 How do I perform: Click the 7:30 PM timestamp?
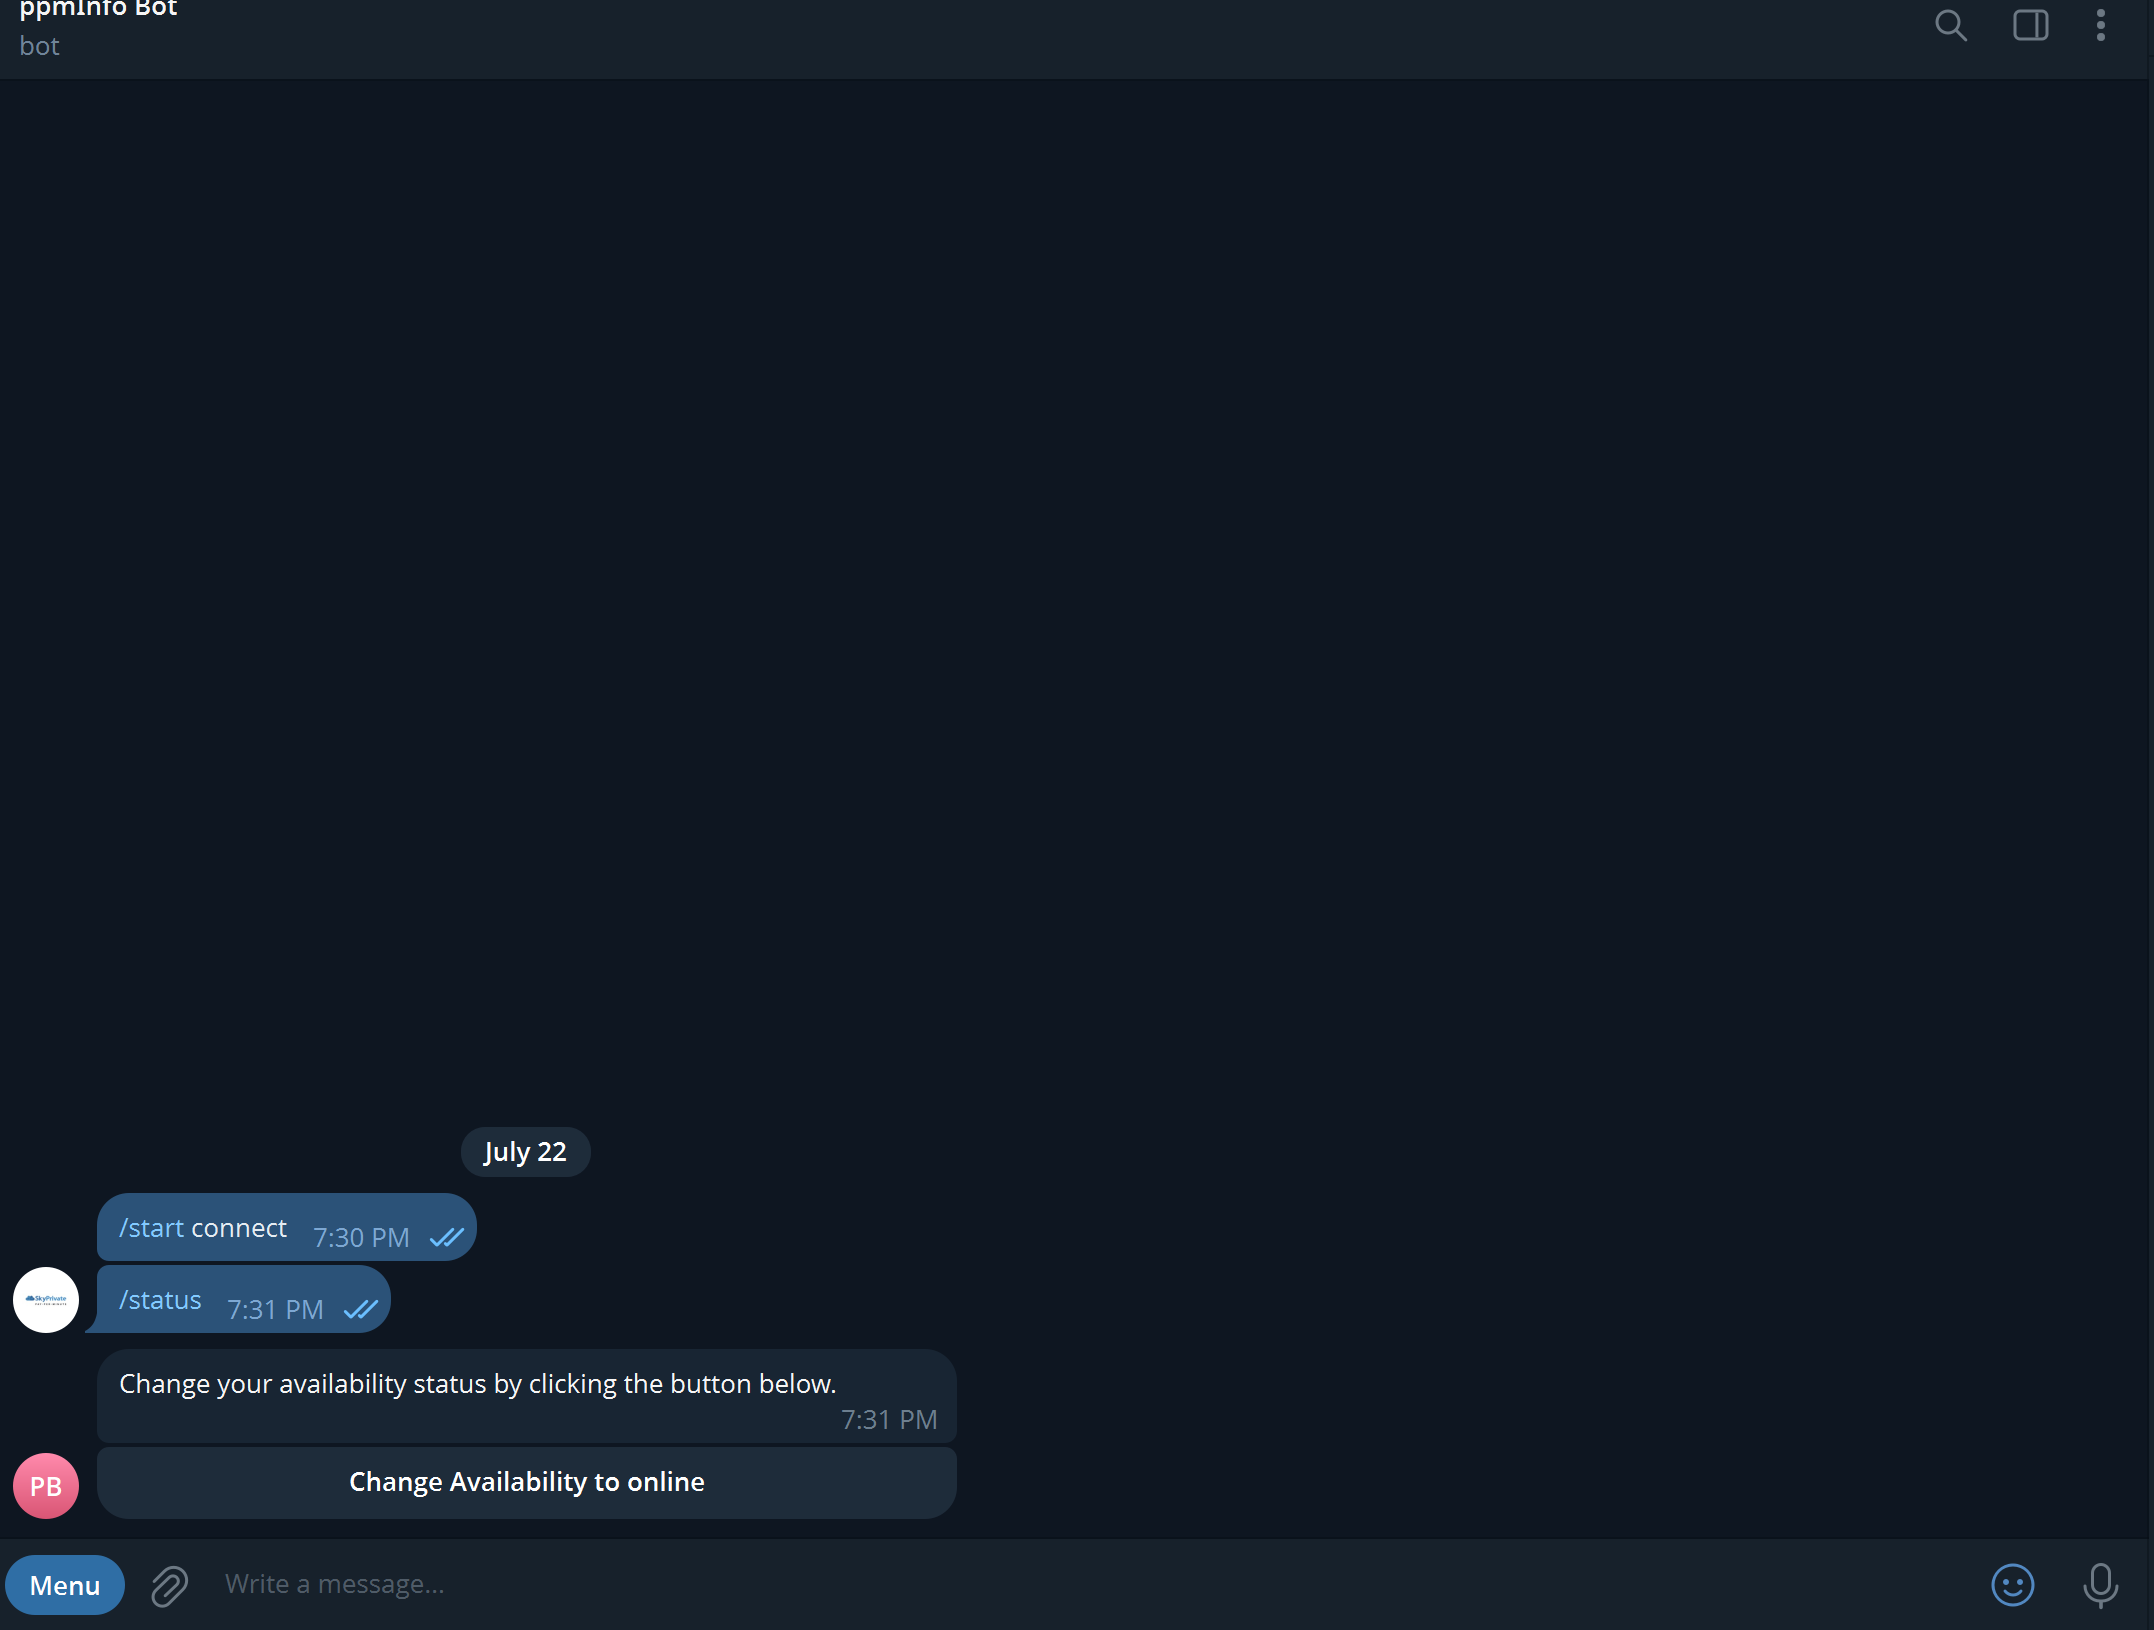click(362, 1238)
